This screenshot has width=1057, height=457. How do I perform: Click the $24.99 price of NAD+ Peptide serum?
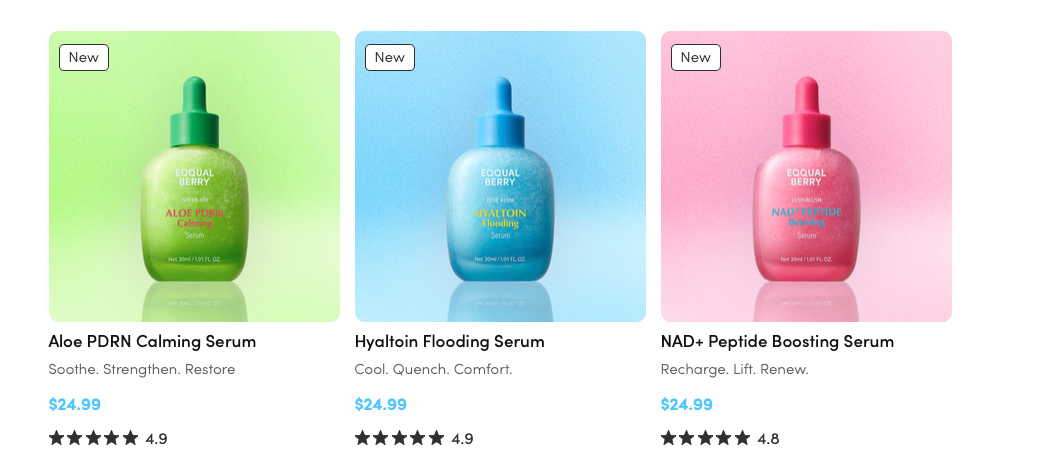(x=687, y=404)
